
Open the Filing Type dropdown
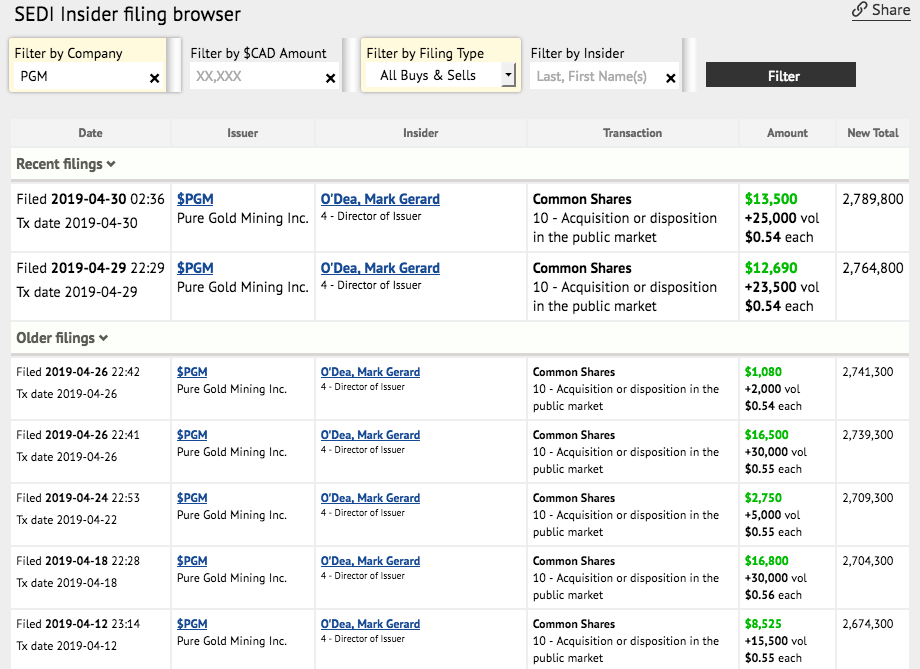tap(508, 75)
